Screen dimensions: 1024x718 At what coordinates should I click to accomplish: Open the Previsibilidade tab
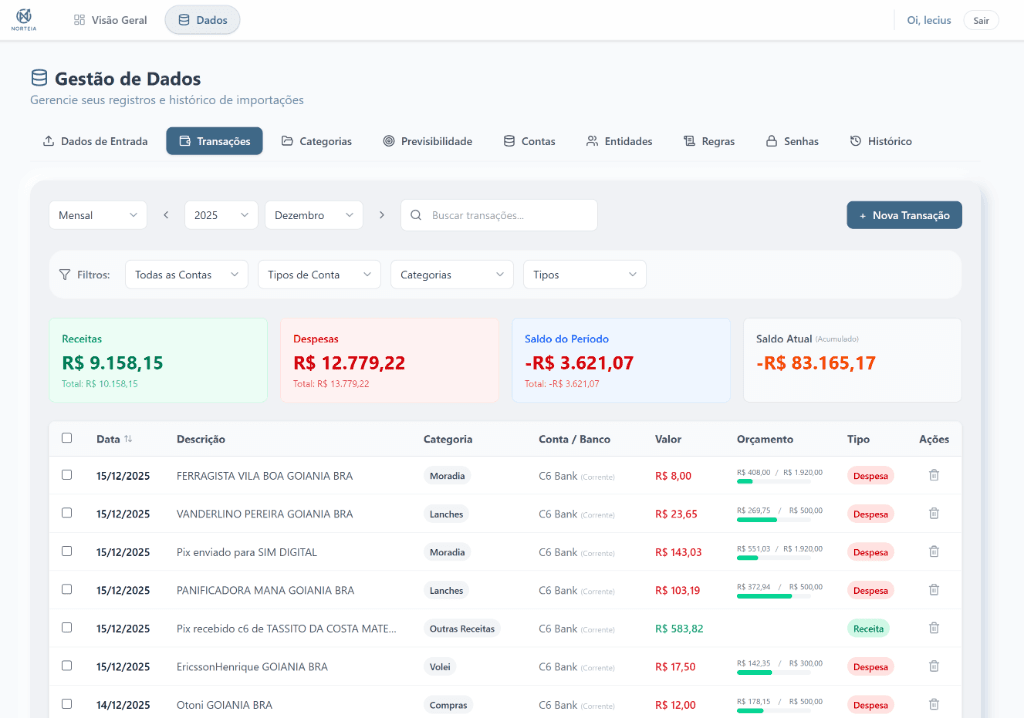pos(427,141)
